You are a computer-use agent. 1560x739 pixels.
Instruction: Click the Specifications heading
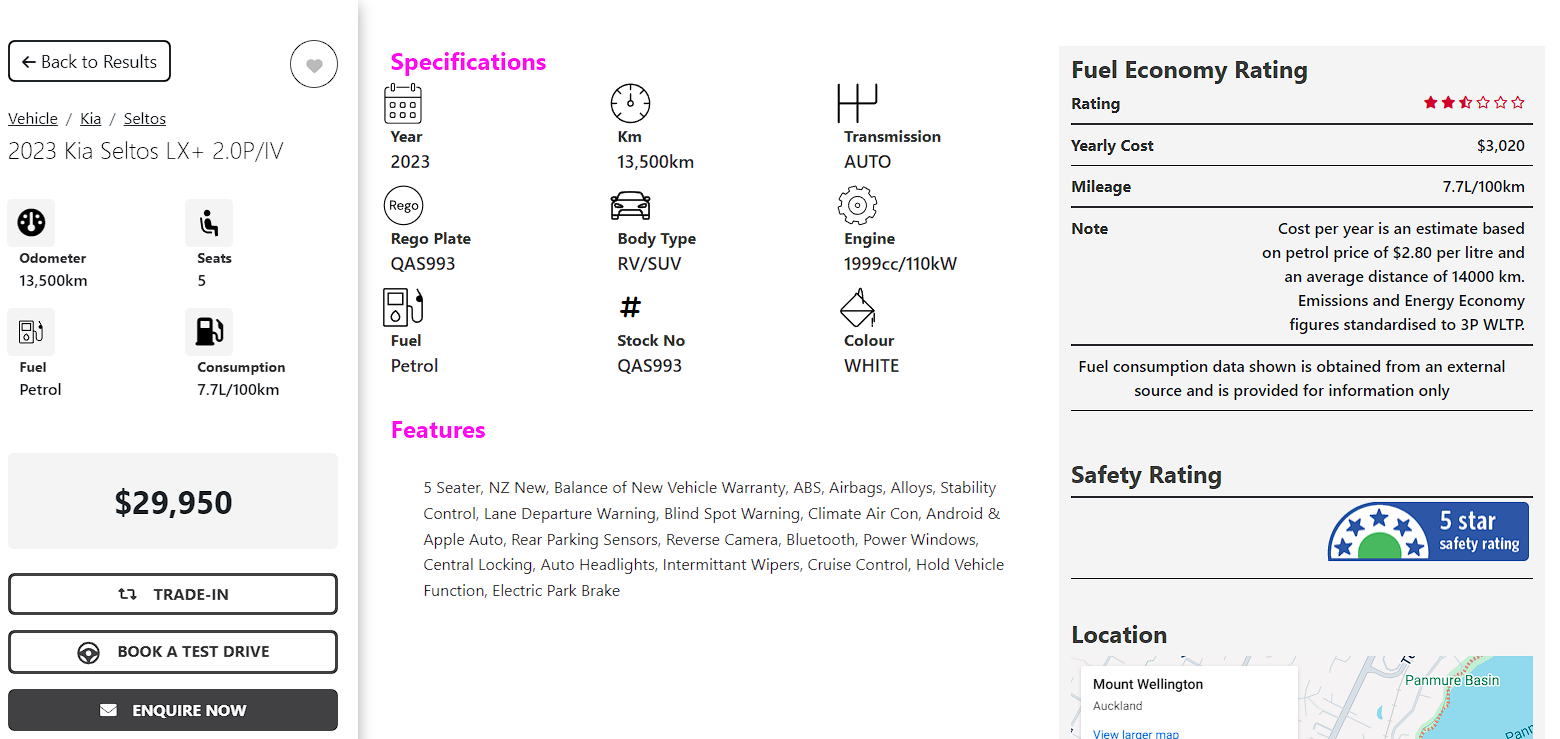click(x=468, y=62)
